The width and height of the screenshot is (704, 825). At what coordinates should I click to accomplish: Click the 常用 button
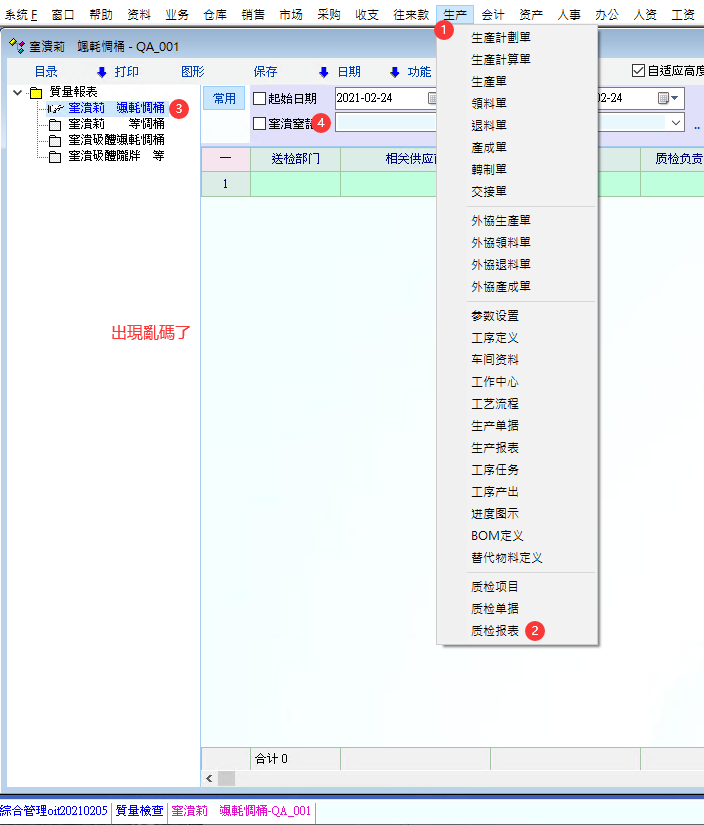point(224,99)
